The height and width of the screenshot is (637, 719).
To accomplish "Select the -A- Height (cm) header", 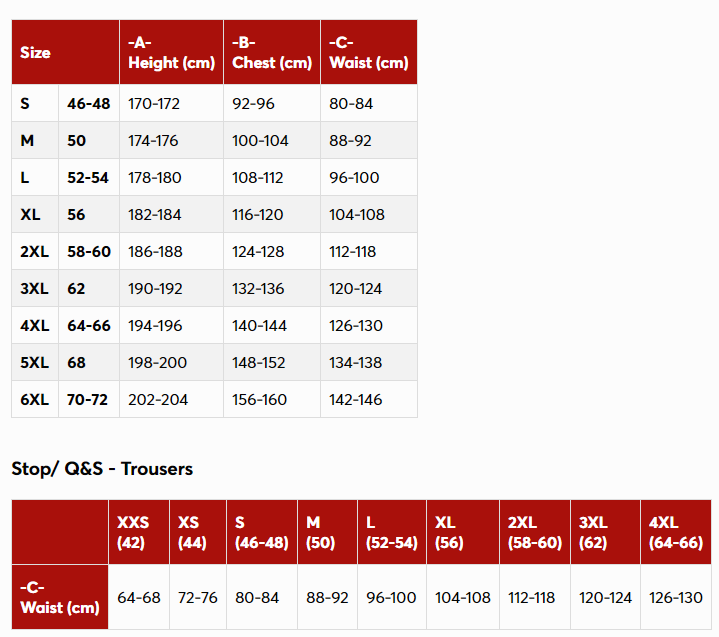I will tap(171, 52).
